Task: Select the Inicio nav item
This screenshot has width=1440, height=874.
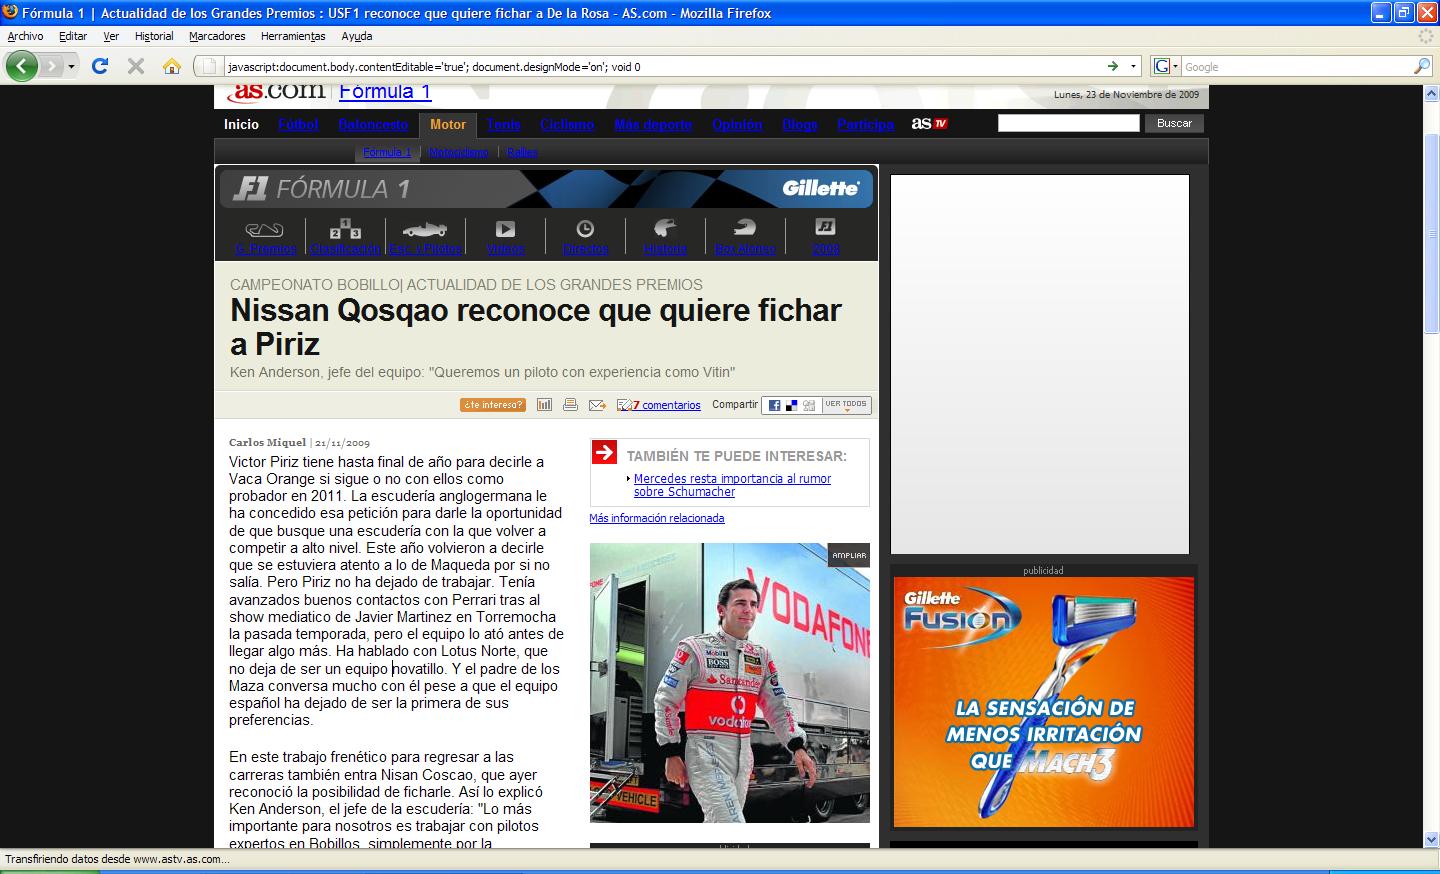Action: click(x=241, y=124)
